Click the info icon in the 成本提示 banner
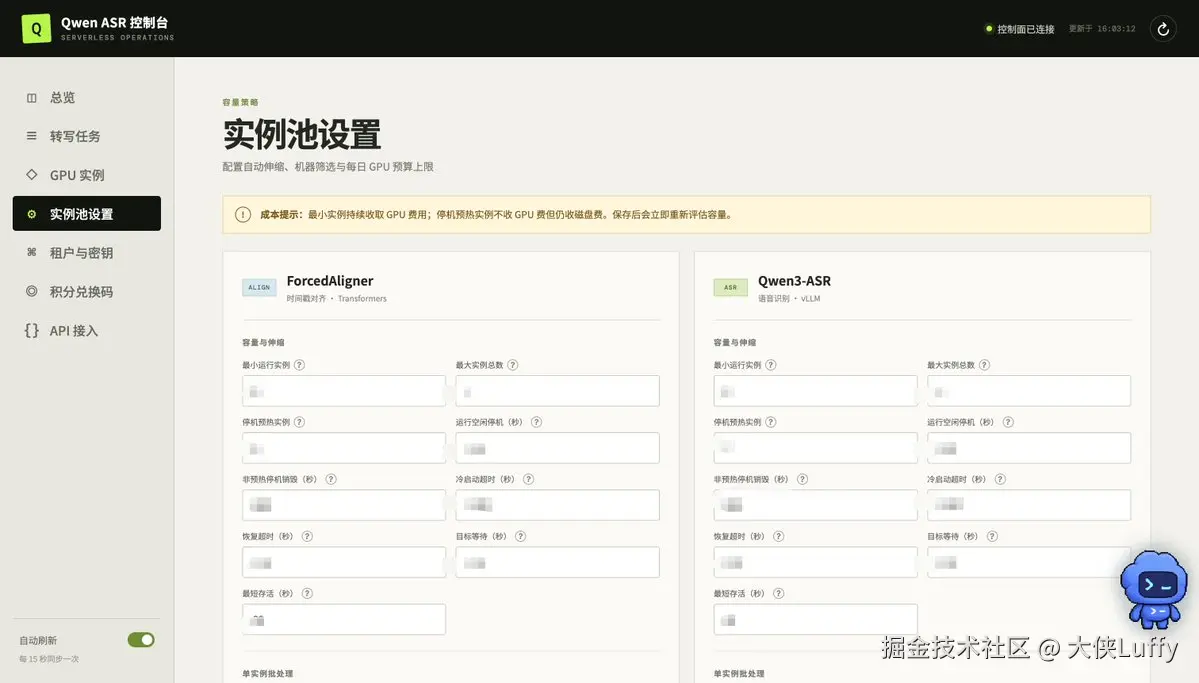Viewport: 1199px width, 683px height. tap(242, 215)
